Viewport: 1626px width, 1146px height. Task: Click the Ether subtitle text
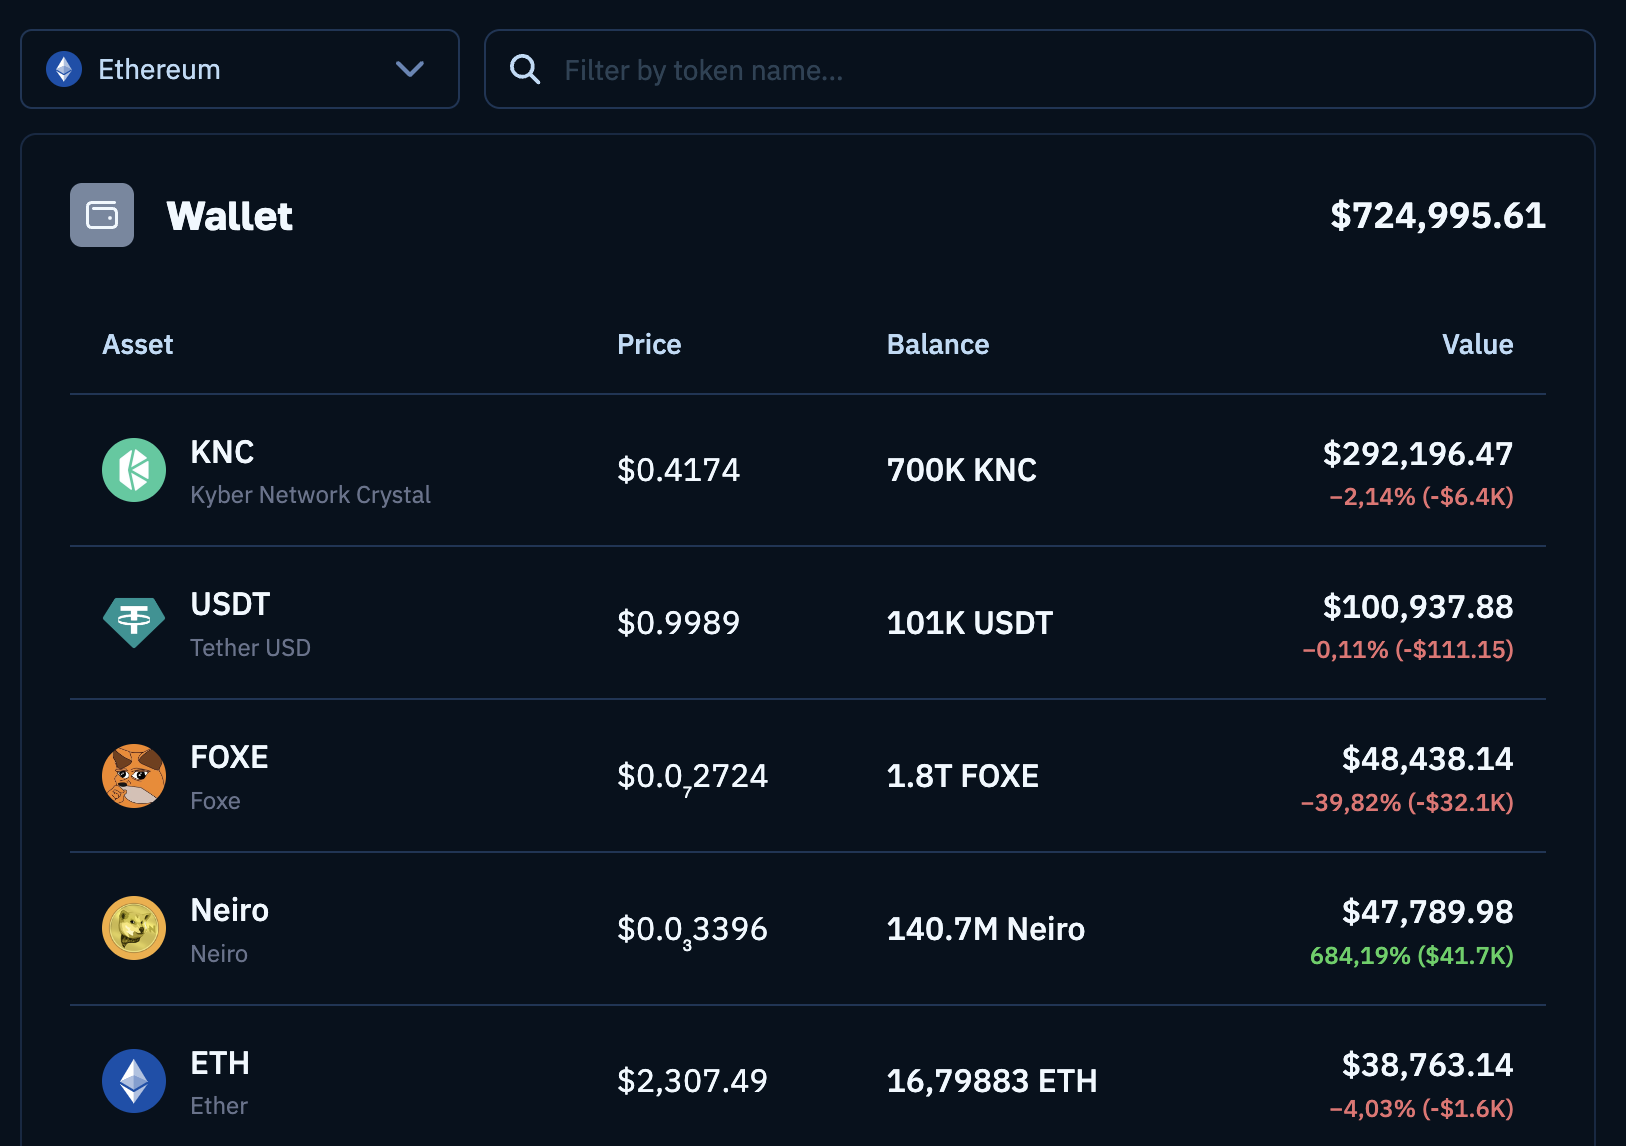(219, 1106)
